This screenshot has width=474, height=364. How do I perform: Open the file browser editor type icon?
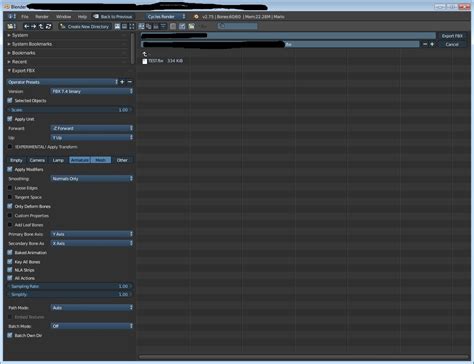12,26
